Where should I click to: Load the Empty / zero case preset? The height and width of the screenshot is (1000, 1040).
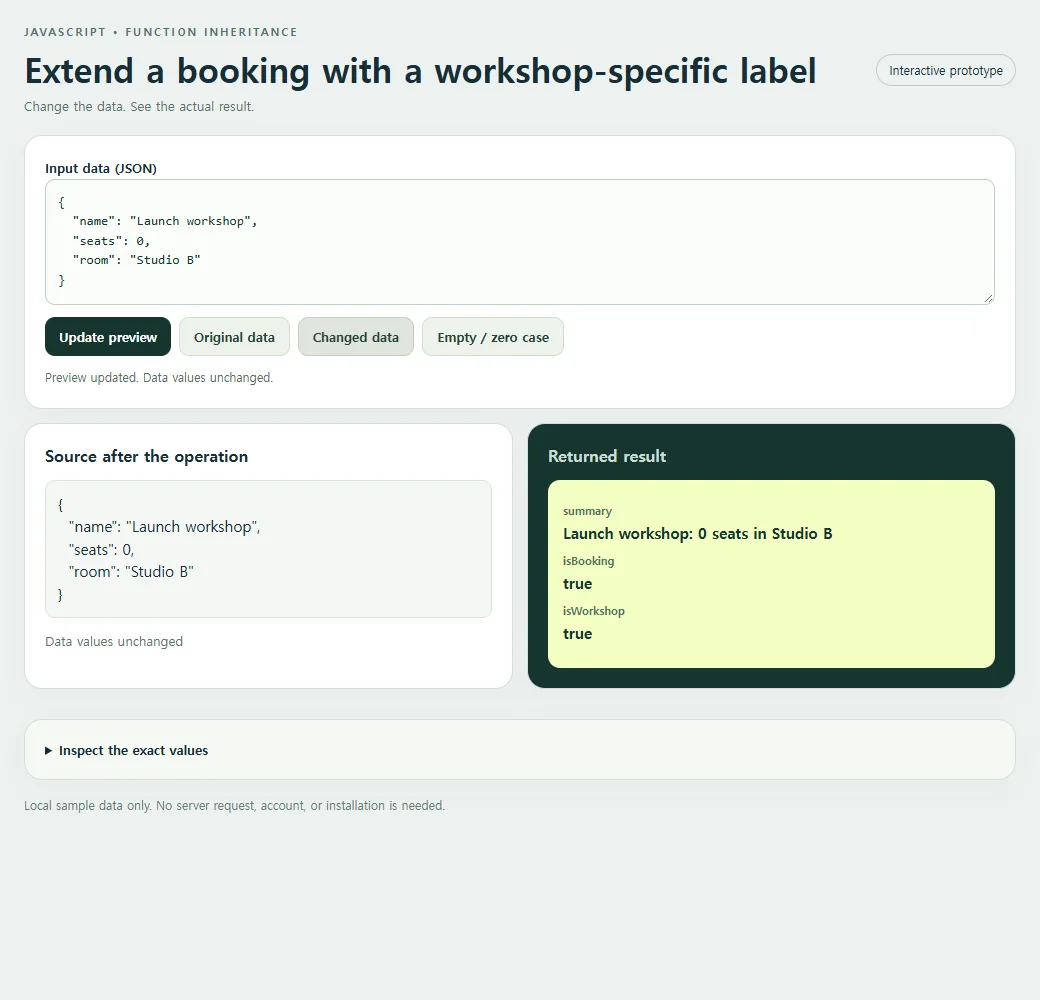493,337
